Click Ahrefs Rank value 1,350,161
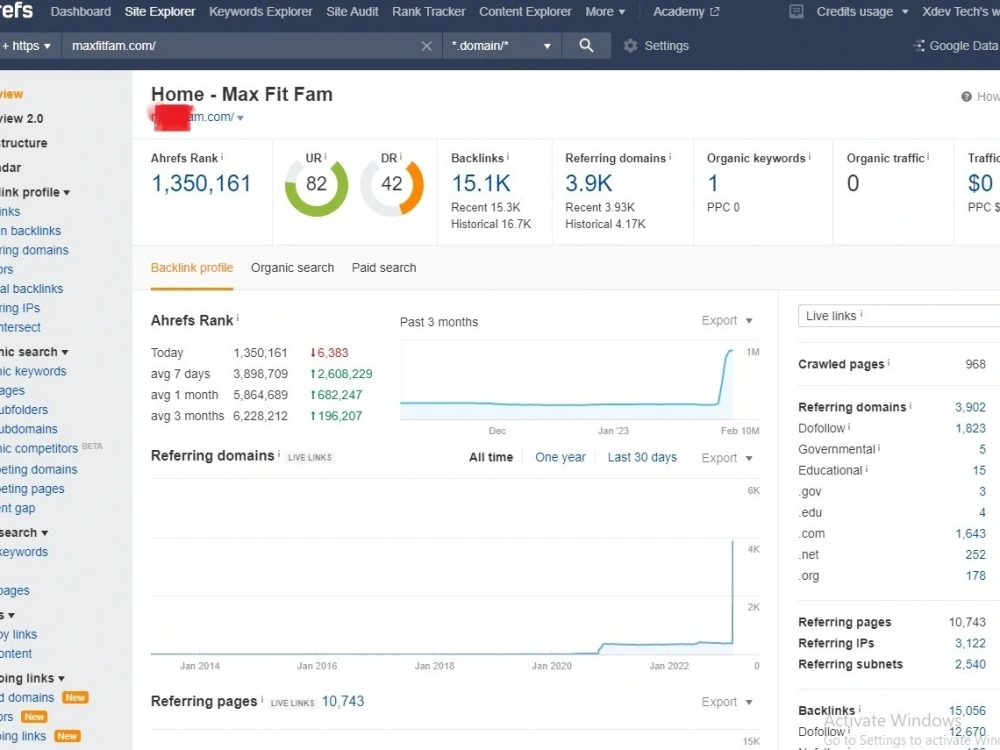Screen dimensions: 1000x750 click(201, 184)
